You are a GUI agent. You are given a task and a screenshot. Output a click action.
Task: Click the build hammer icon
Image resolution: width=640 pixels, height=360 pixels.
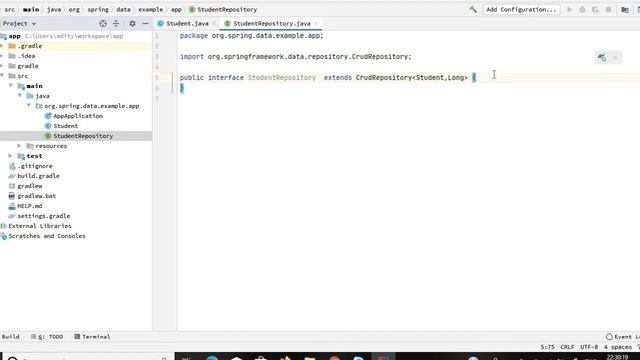point(473,9)
